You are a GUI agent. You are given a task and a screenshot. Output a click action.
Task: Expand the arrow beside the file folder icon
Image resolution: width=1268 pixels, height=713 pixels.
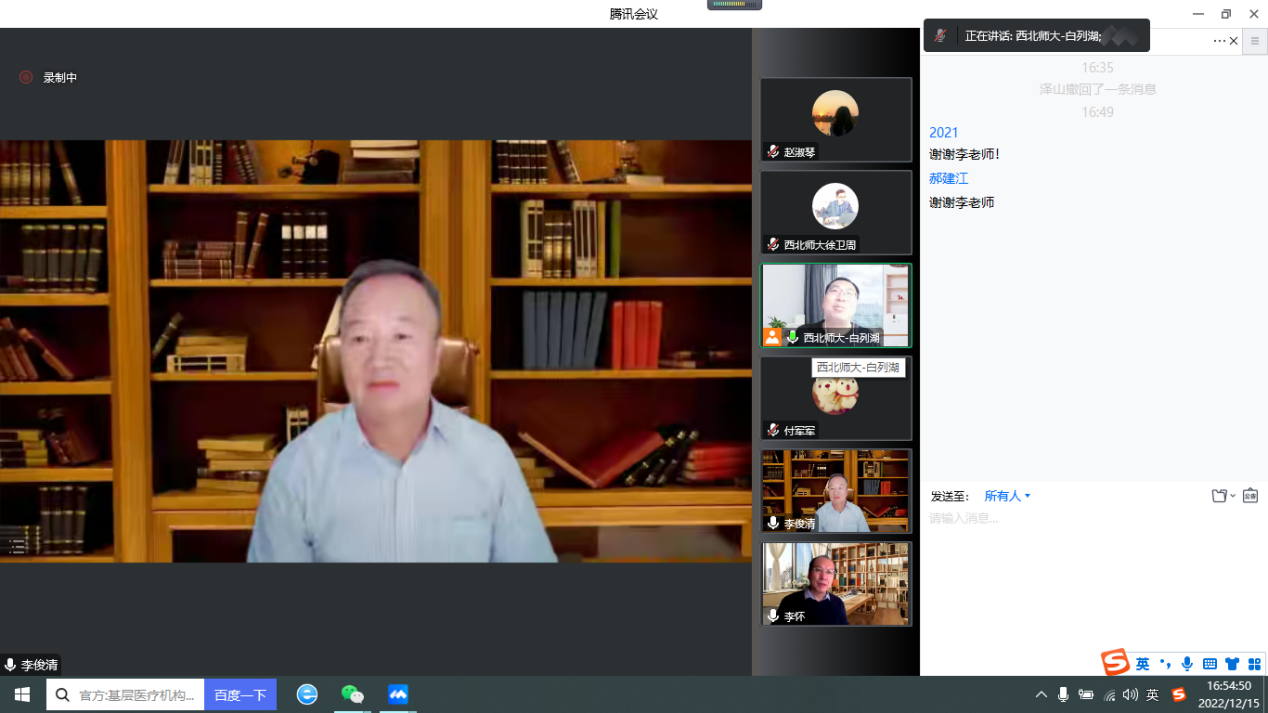tap(1233, 496)
